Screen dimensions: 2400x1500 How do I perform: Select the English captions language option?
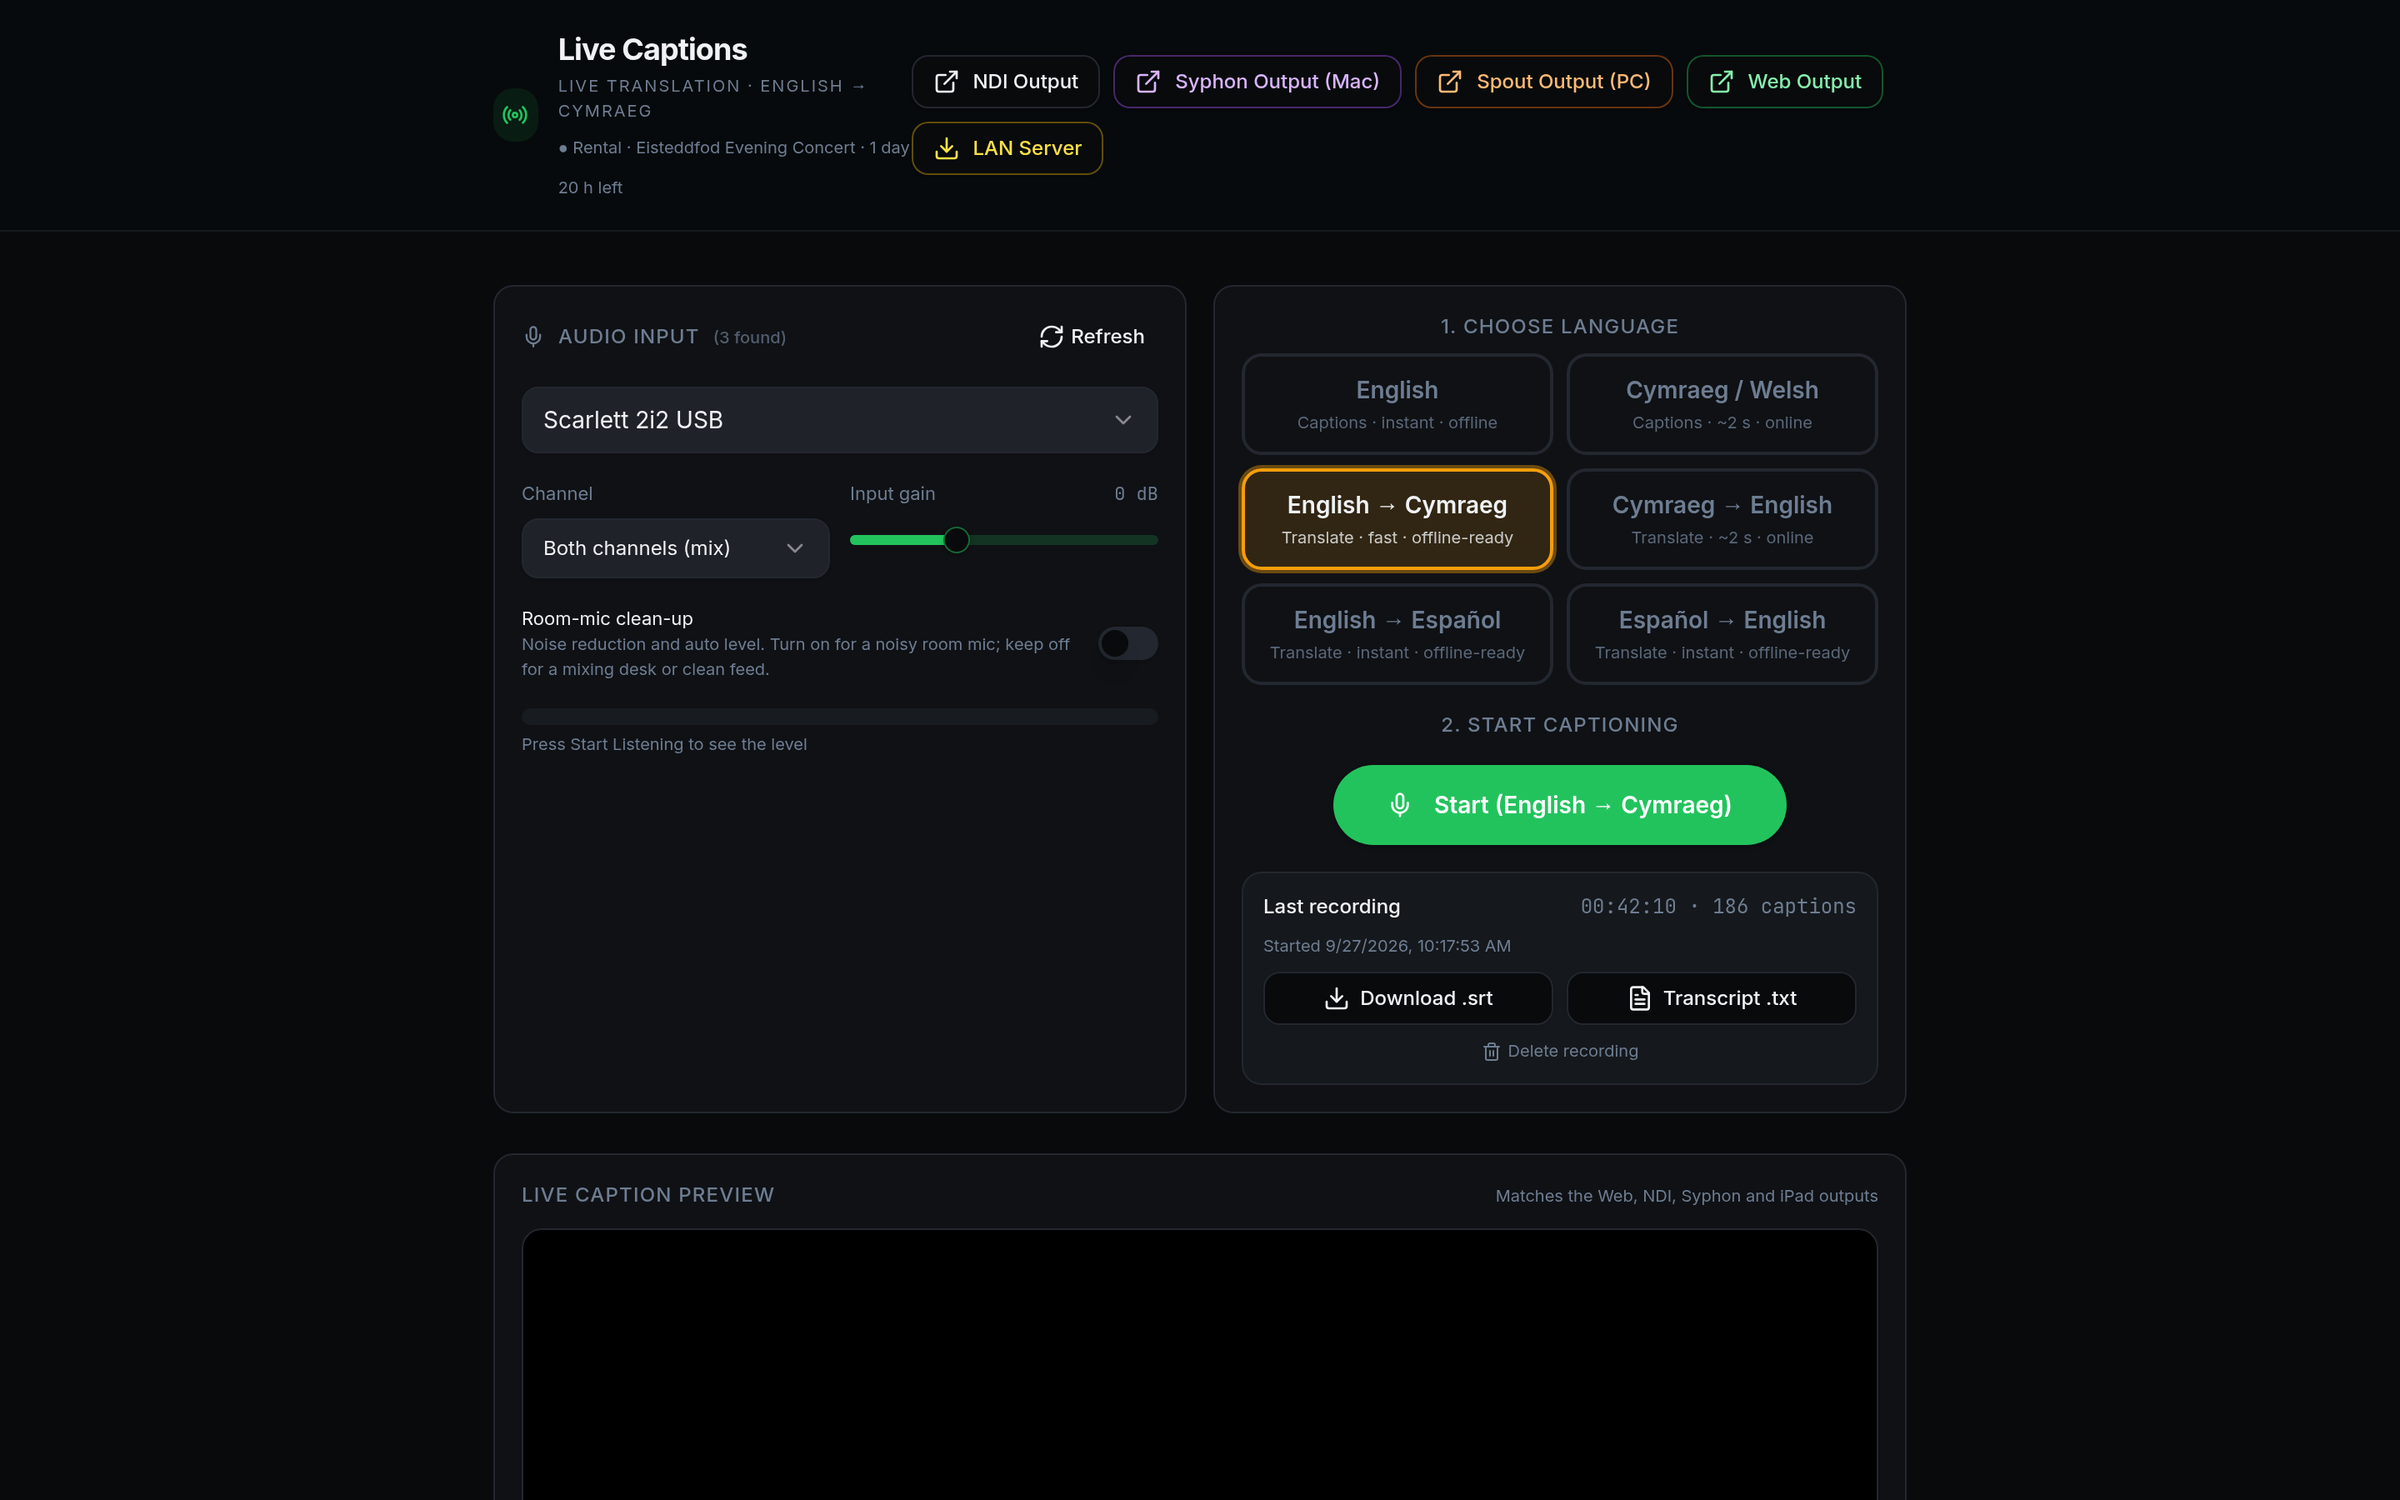pyautogui.click(x=1397, y=404)
